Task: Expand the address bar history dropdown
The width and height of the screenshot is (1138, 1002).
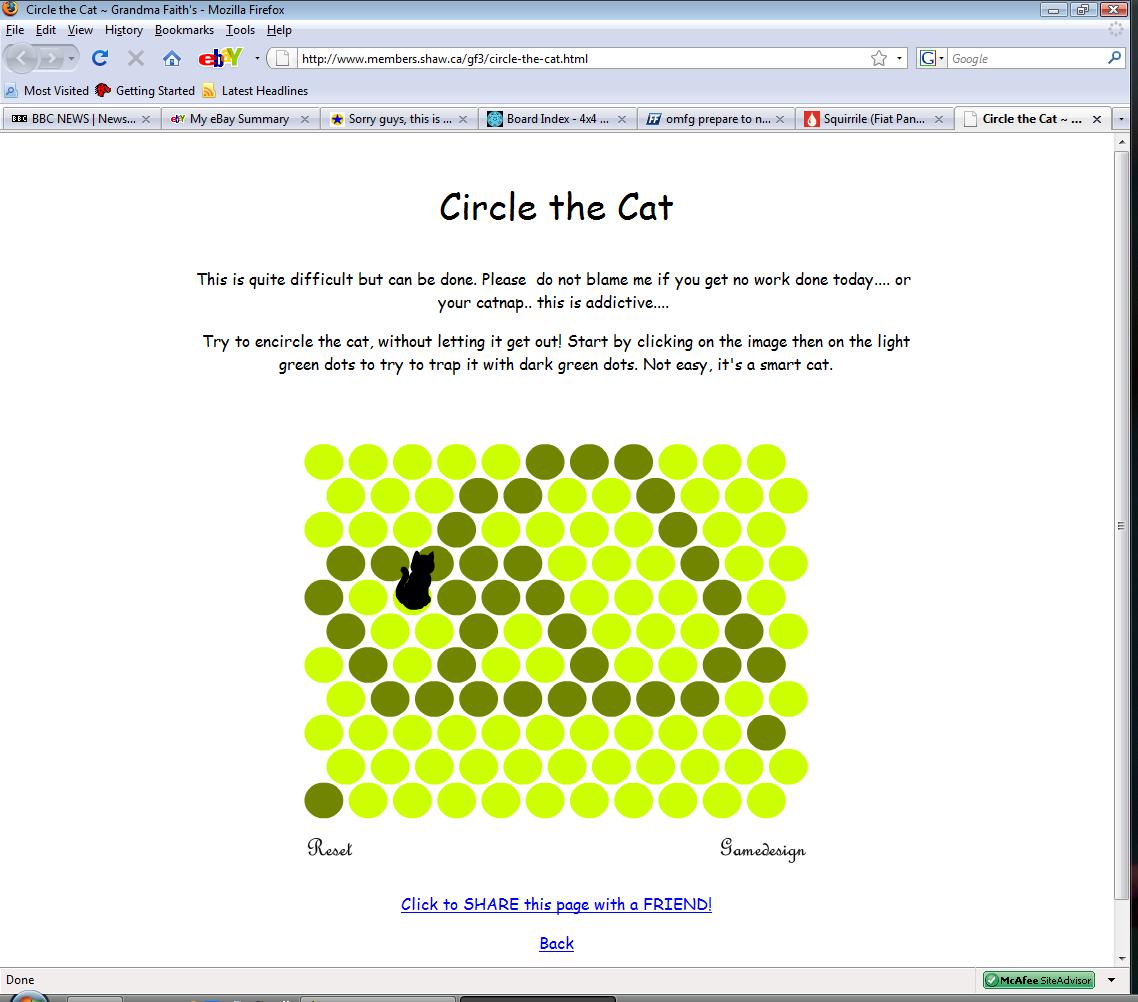Action: pos(899,58)
